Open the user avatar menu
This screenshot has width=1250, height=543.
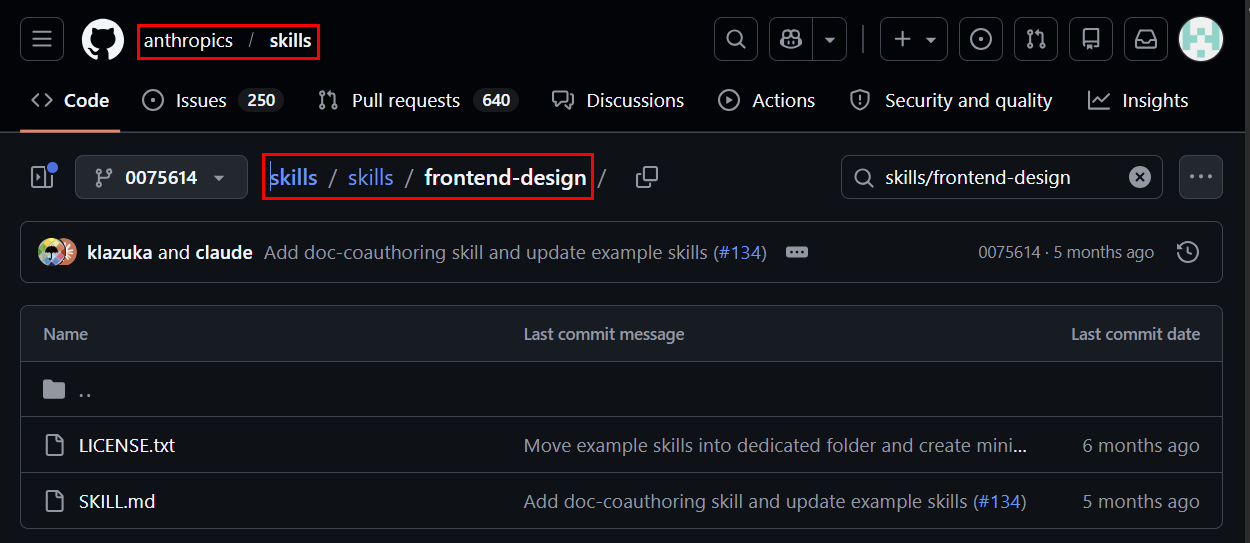pos(1201,39)
